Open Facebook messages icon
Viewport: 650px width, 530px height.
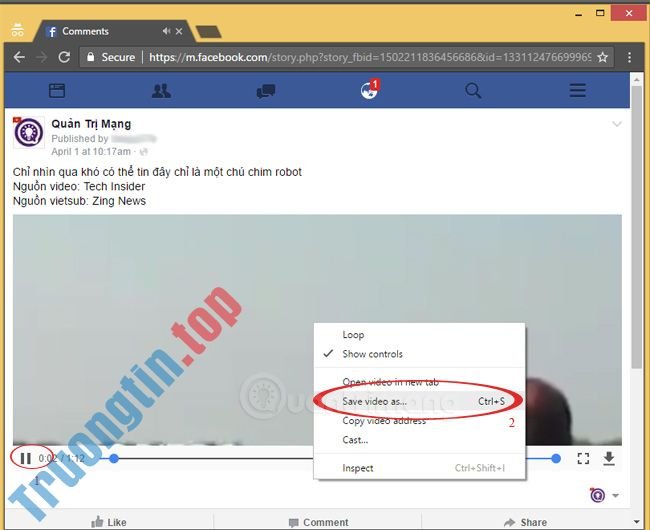pyautogui.click(x=266, y=90)
